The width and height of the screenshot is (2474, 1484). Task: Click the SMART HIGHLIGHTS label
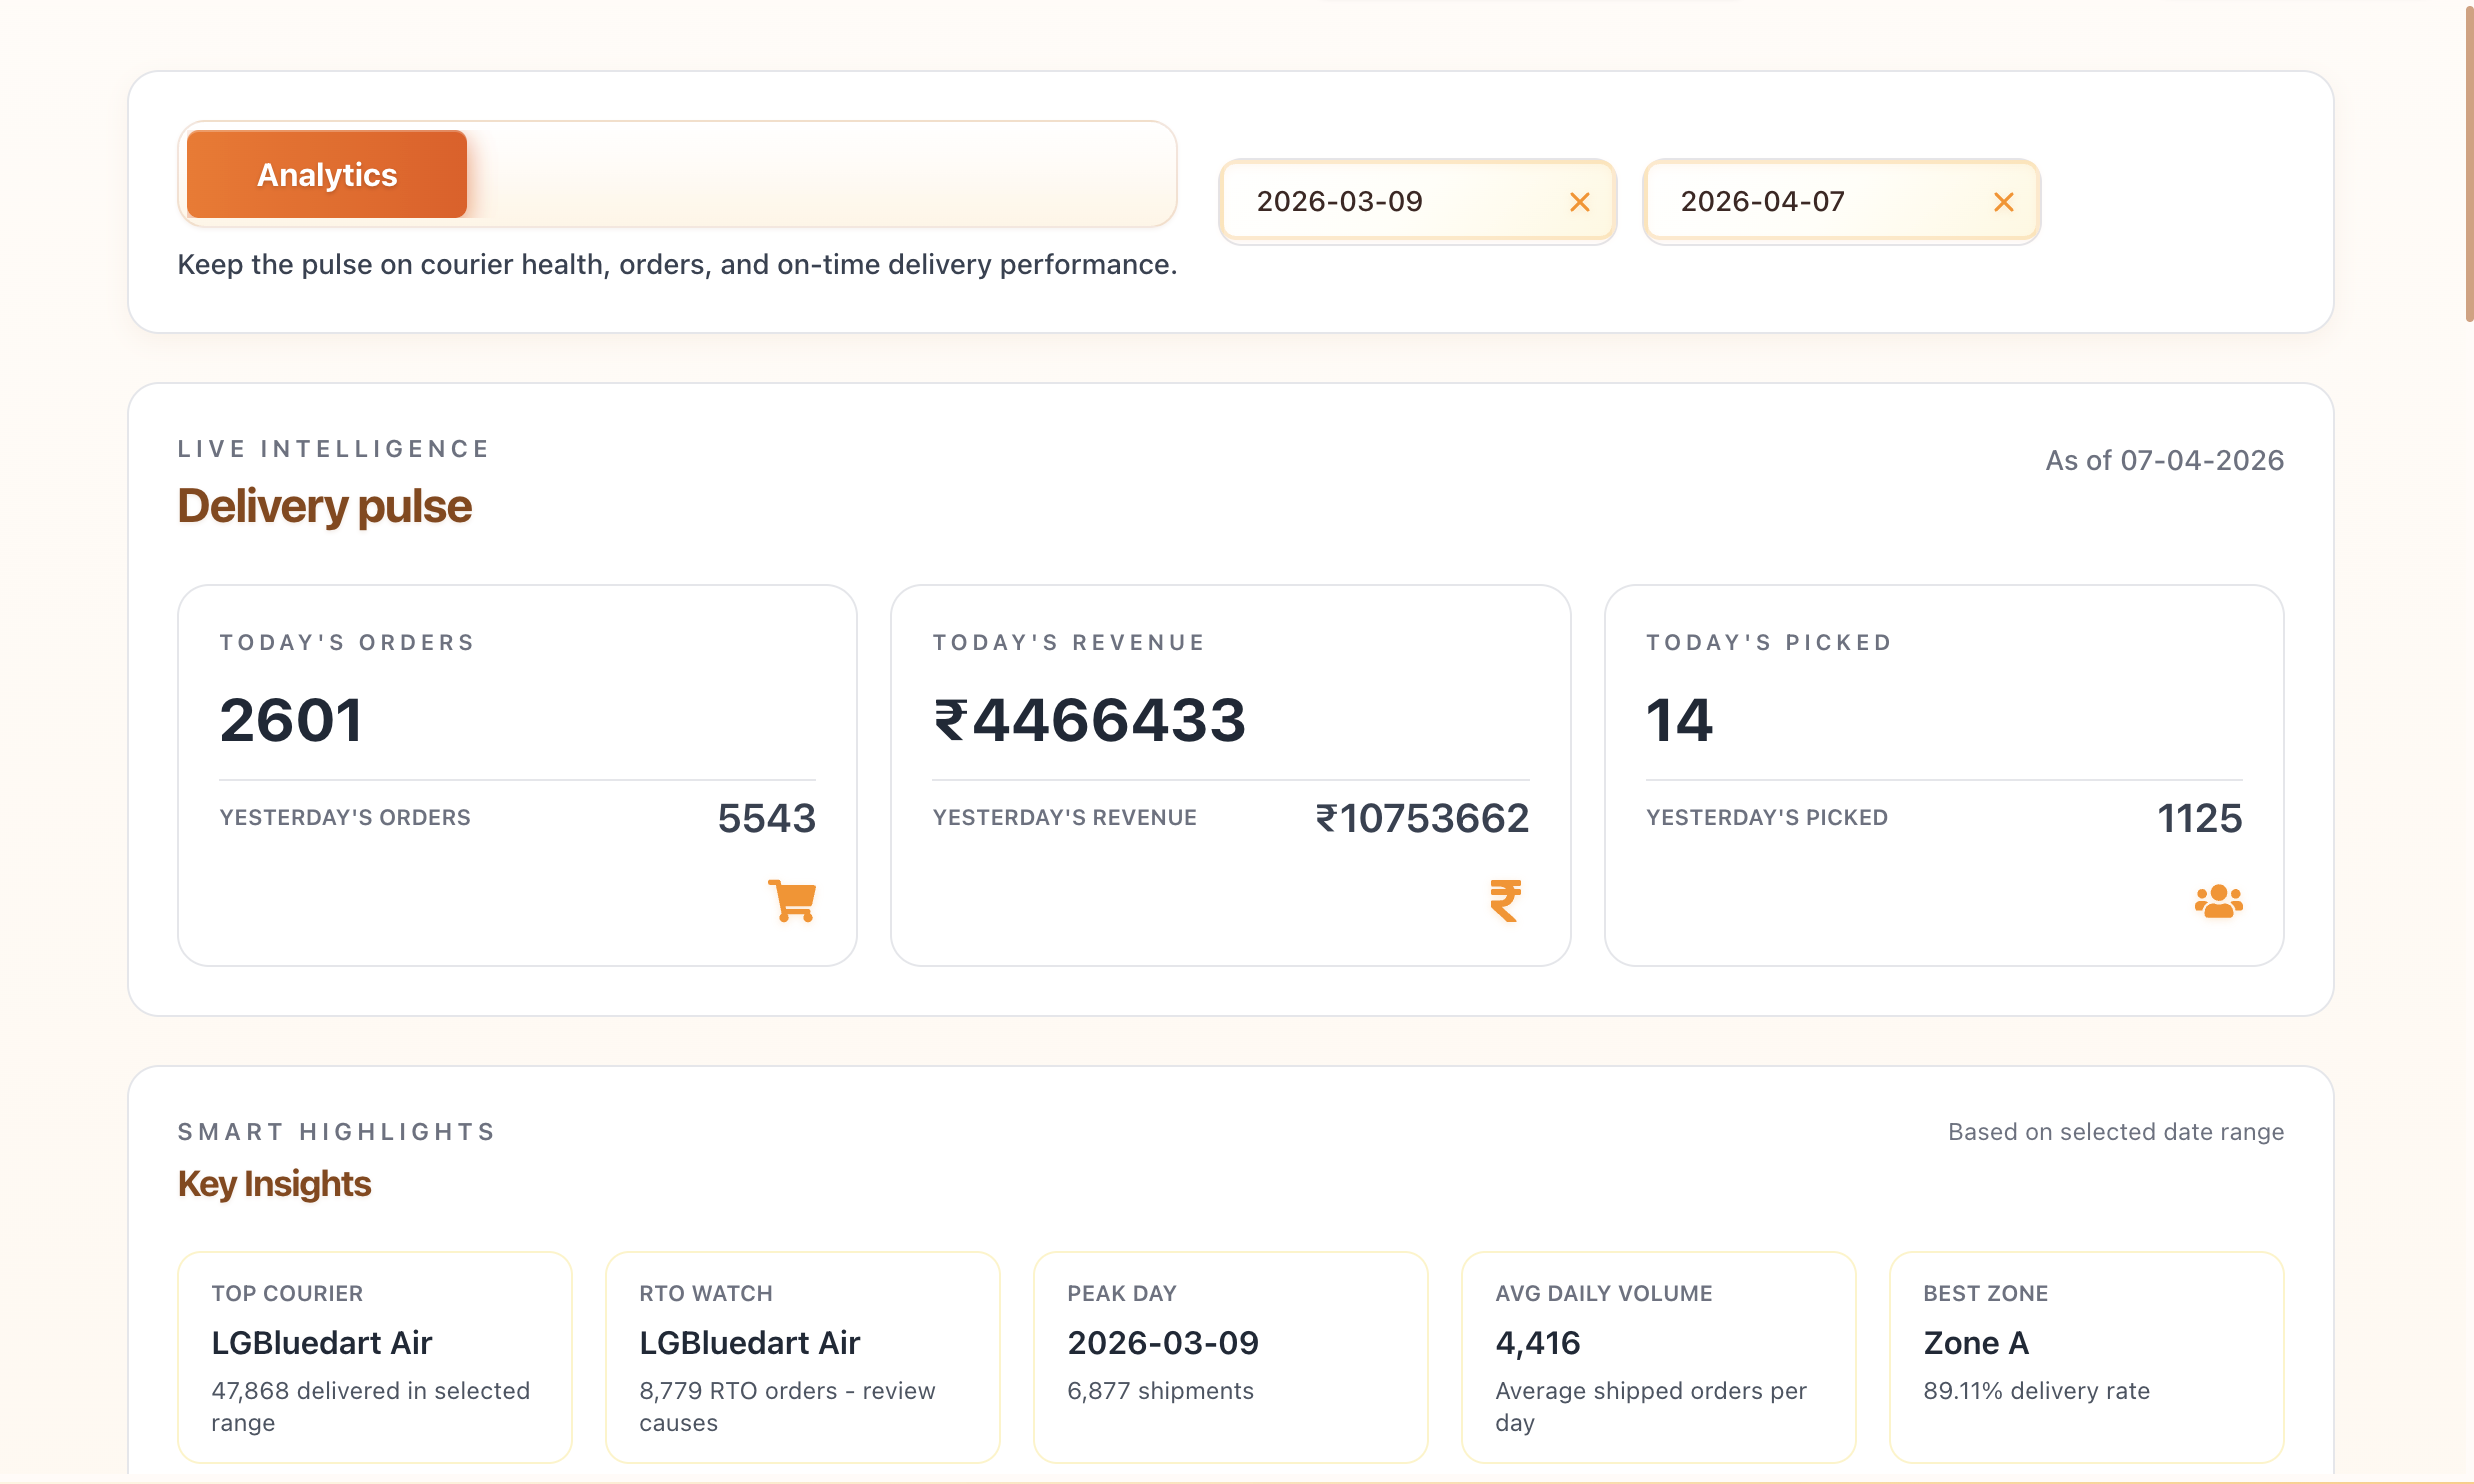tap(337, 1132)
